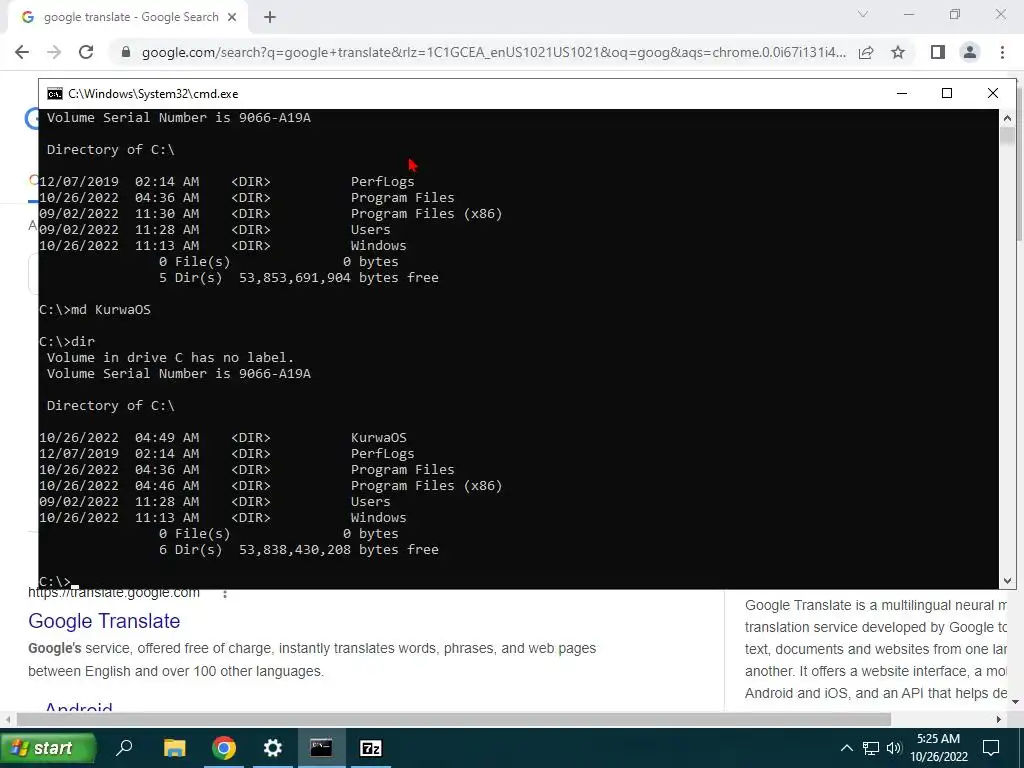The height and width of the screenshot is (768, 1024).
Task: Click the KurwaOS directory entry in cmd
Action: click(379, 438)
